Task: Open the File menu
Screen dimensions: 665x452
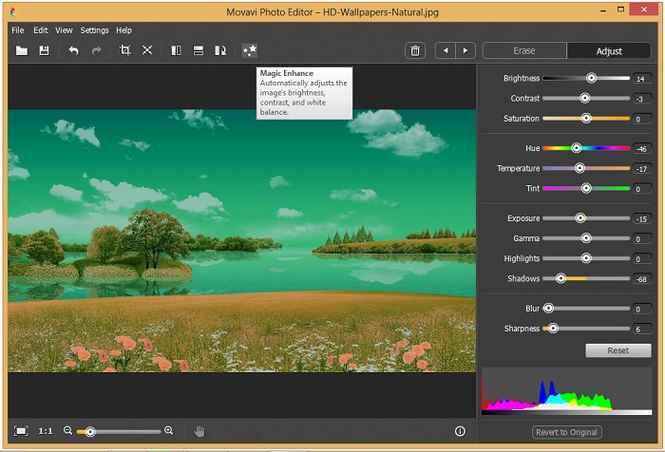Action: tap(18, 30)
